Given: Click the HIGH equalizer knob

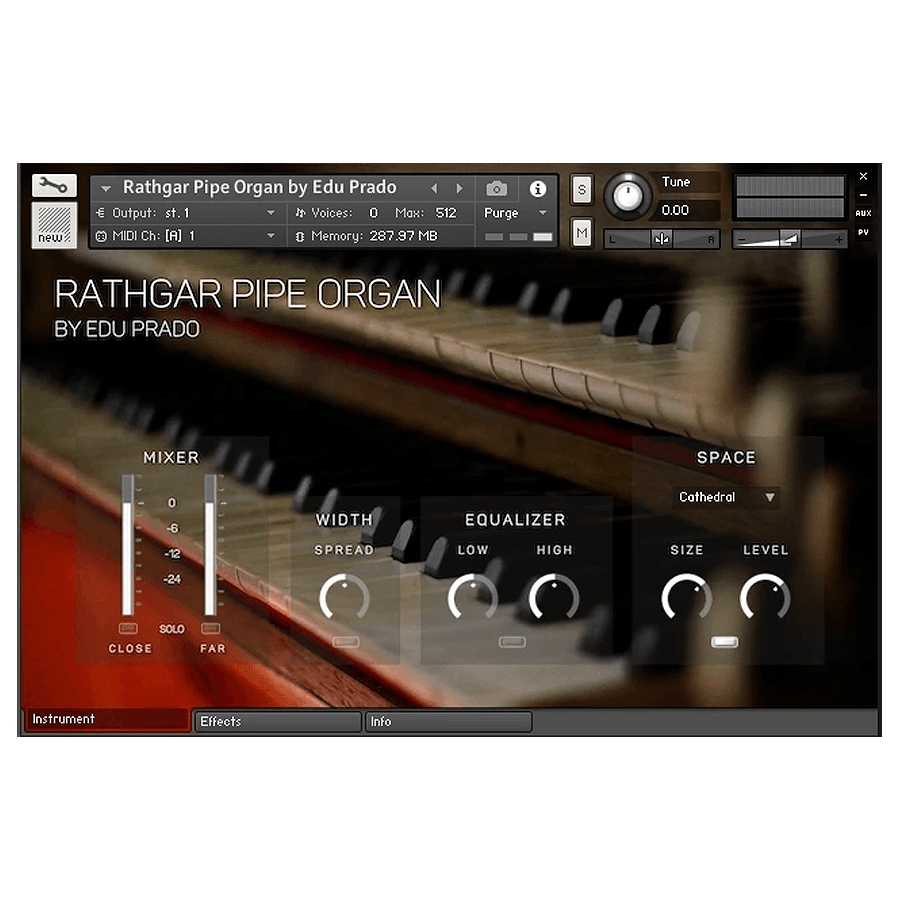Looking at the screenshot, I should (554, 598).
